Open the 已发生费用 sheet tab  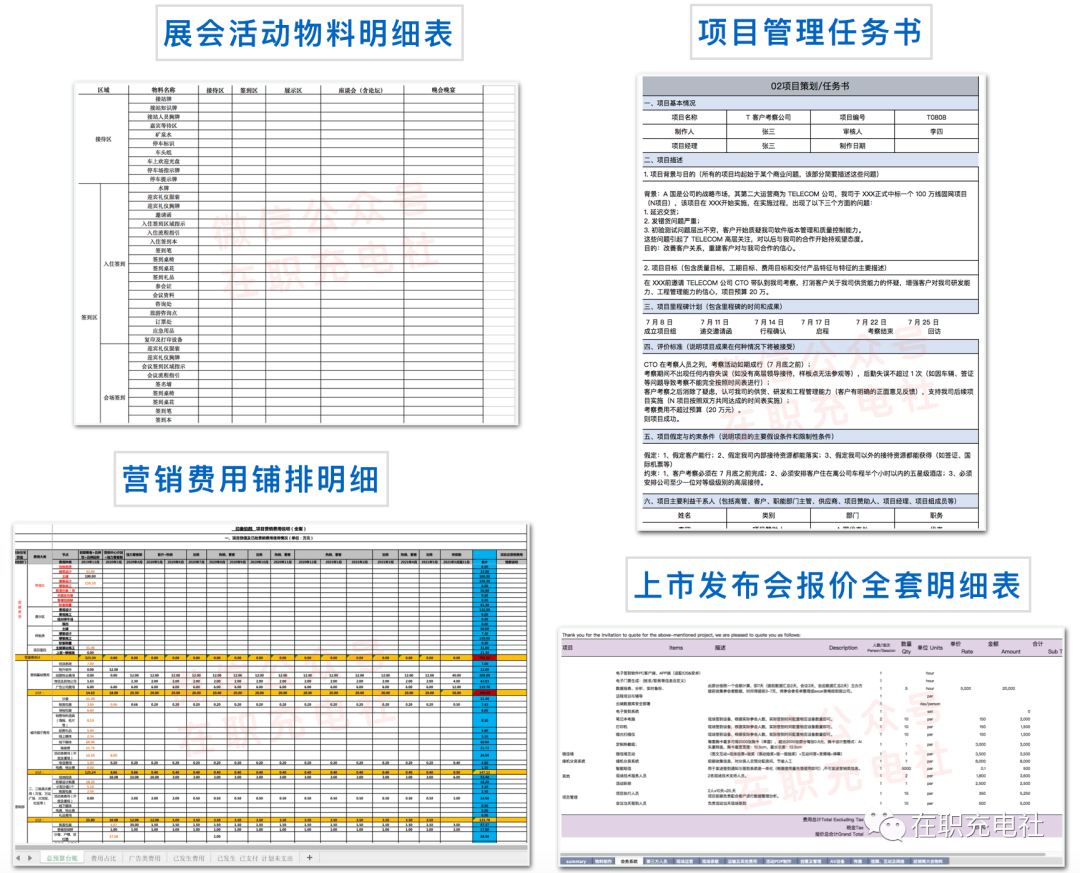click(x=190, y=858)
